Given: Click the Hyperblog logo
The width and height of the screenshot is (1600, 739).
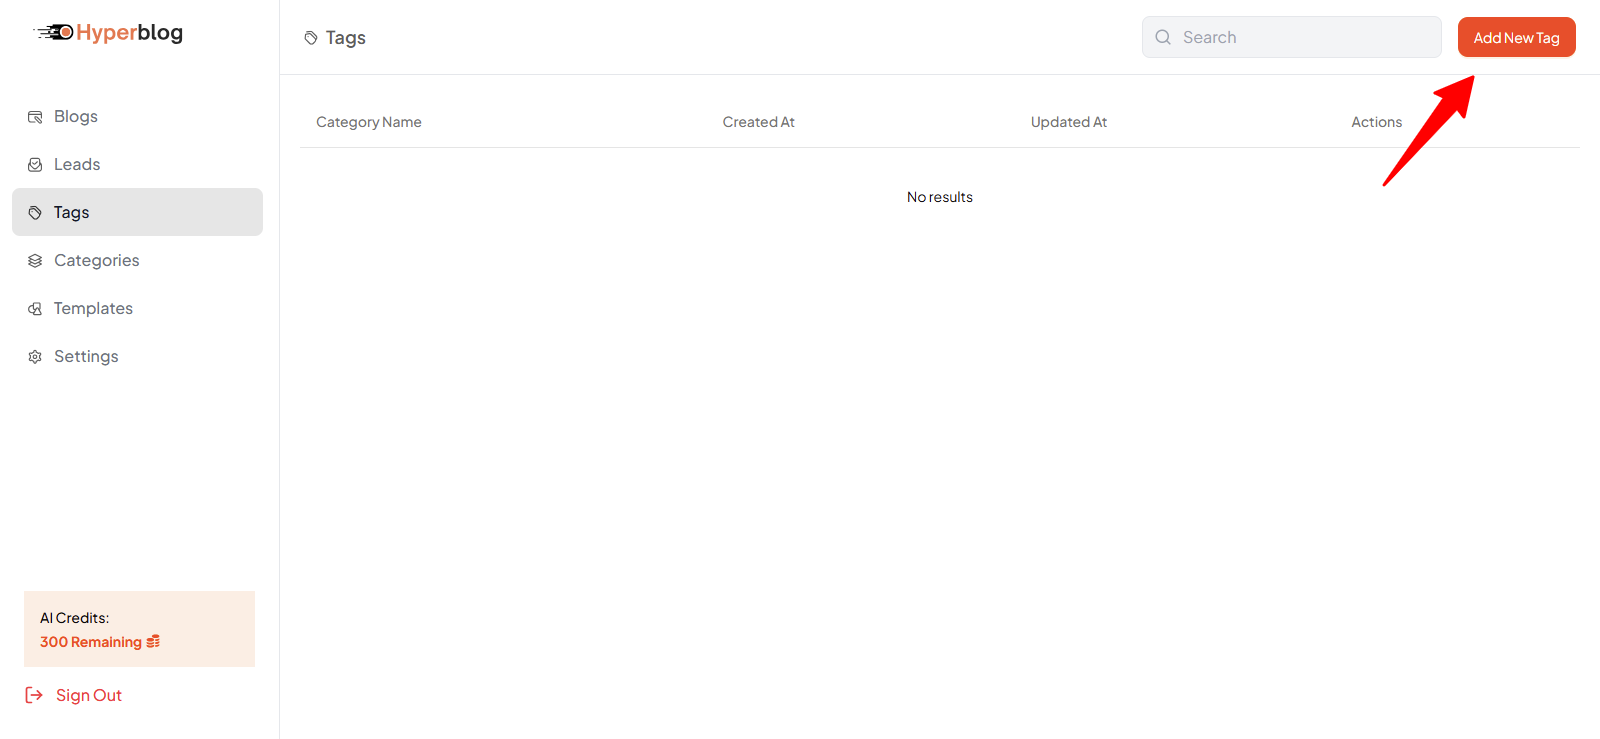Looking at the screenshot, I should (x=108, y=33).
